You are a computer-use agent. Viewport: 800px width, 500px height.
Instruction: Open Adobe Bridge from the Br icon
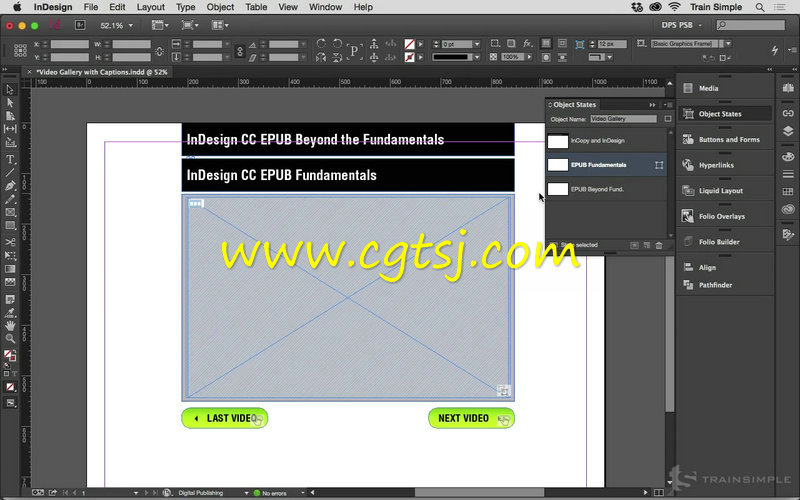tap(80, 25)
